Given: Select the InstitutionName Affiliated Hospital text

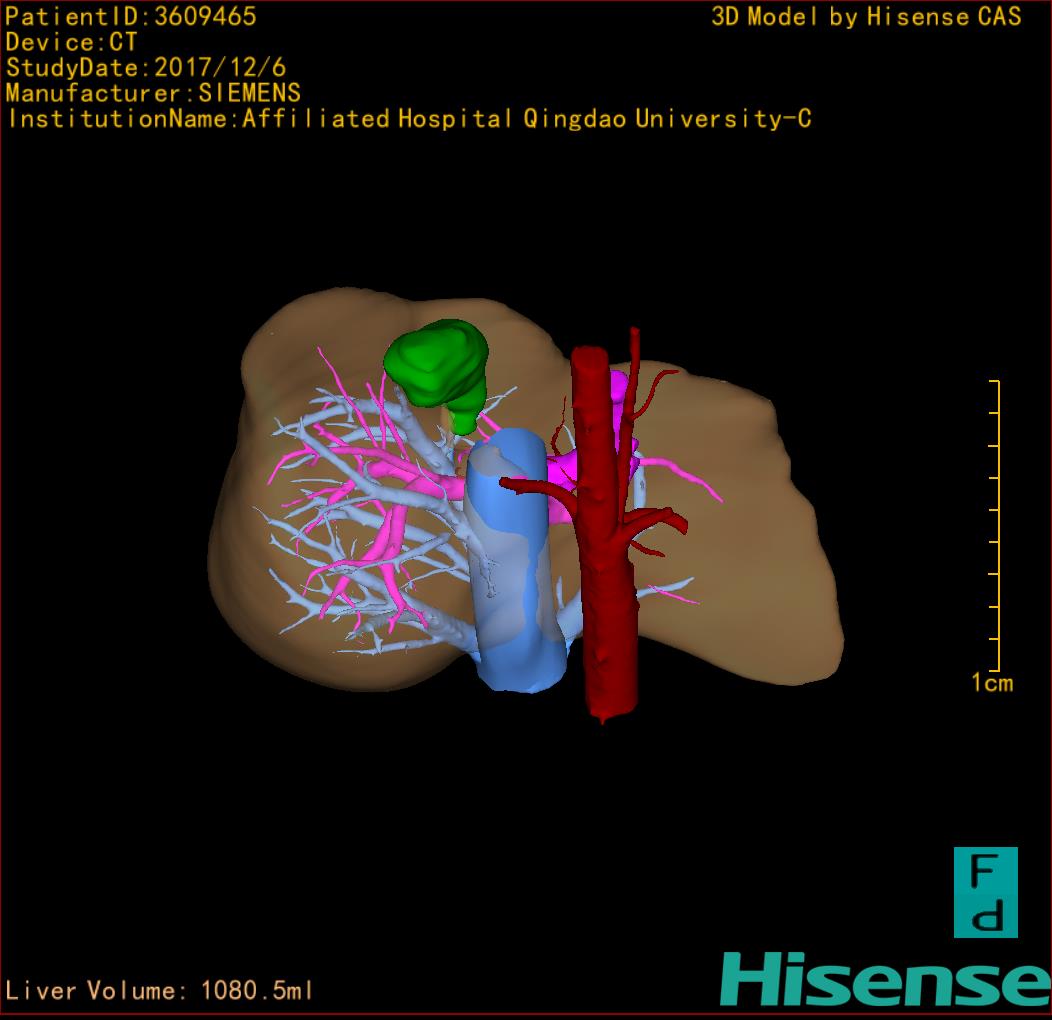Looking at the screenshot, I should [409, 119].
